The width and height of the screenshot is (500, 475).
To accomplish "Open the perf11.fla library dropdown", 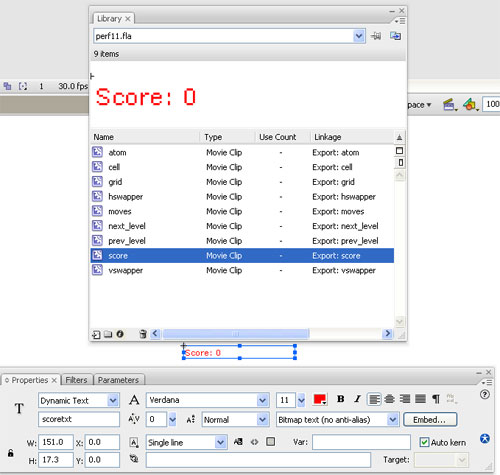I will click(x=359, y=36).
